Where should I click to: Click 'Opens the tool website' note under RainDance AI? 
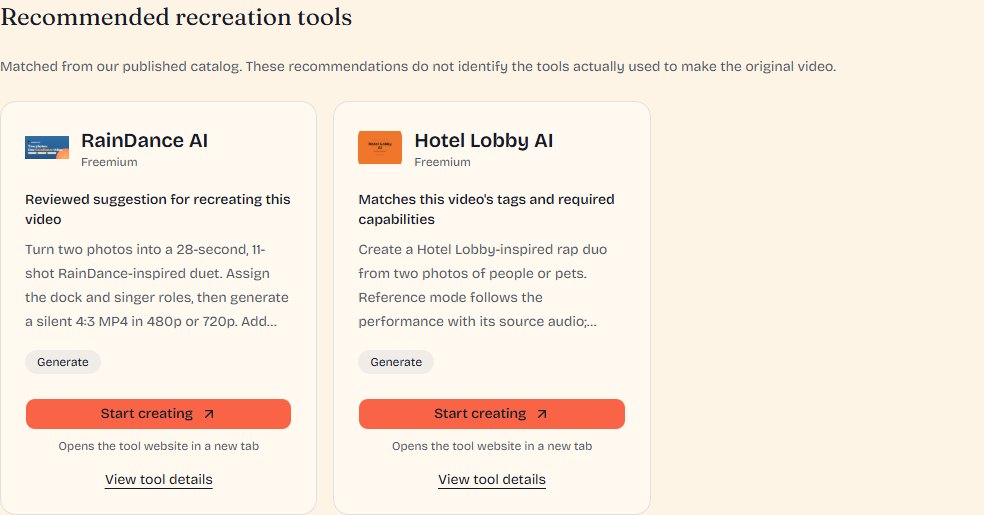tap(159, 446)
